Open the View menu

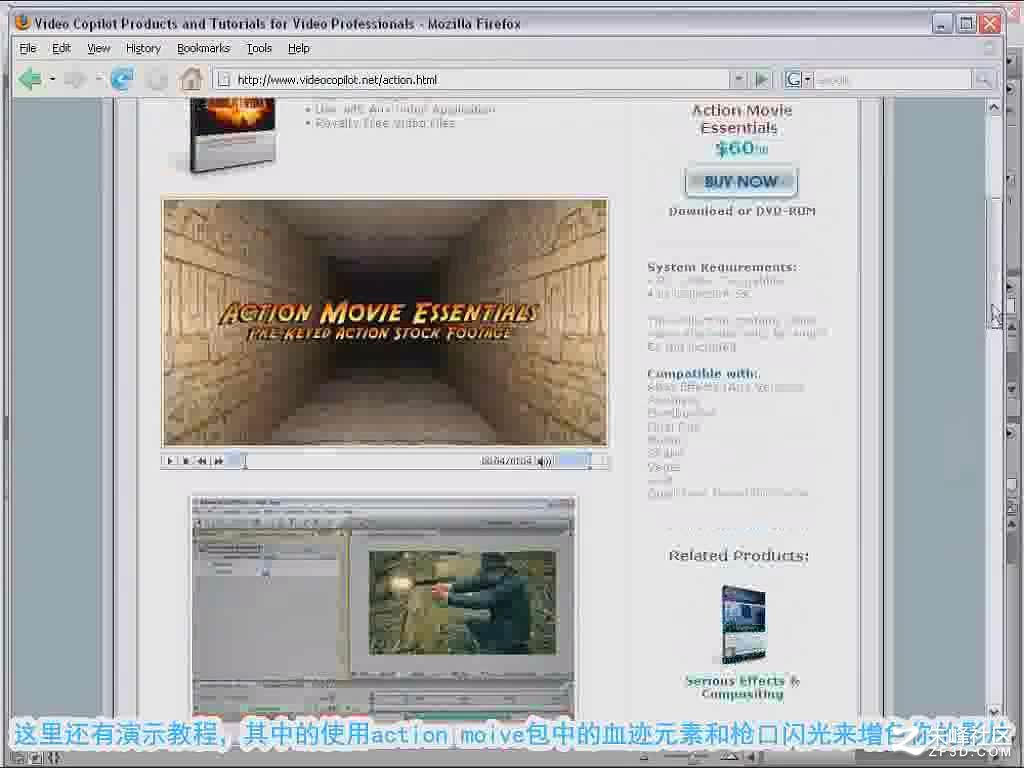pyautogui.click(x=99, y=48)
